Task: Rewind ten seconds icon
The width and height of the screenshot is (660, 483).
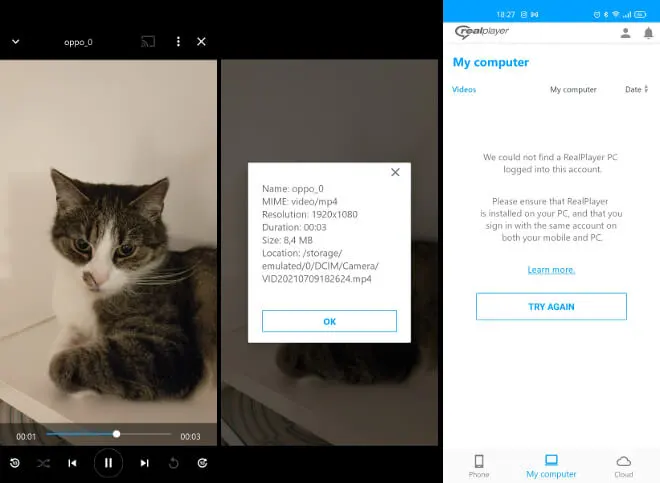Action: coord(15,463)
